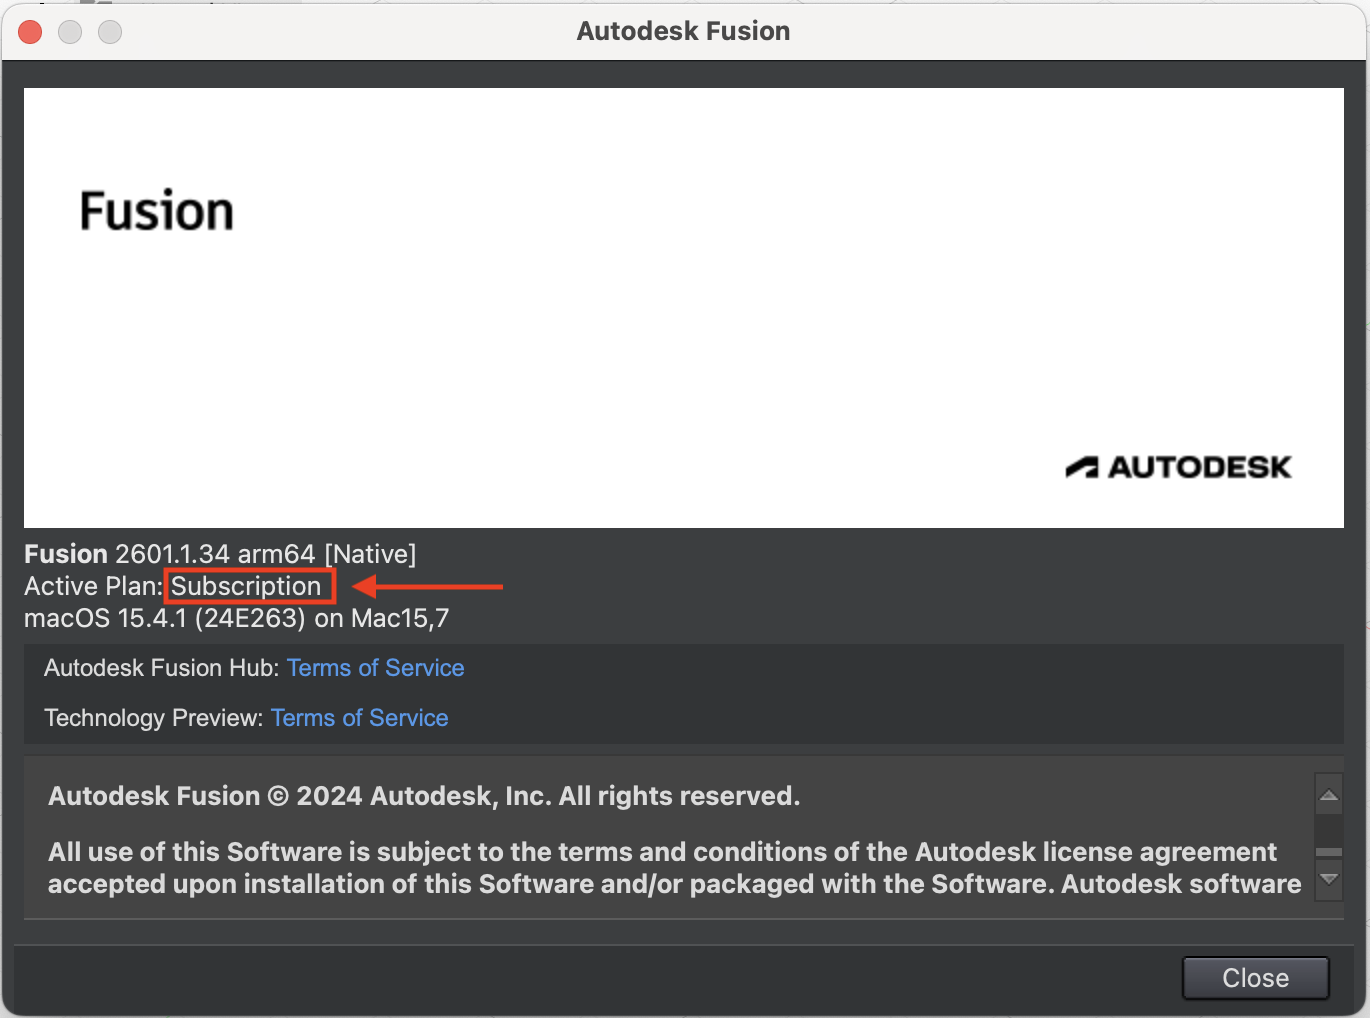Click the Autodesk logo on the splash image
Screen dimensions: 1370x1018
(x=1178, y=467)
